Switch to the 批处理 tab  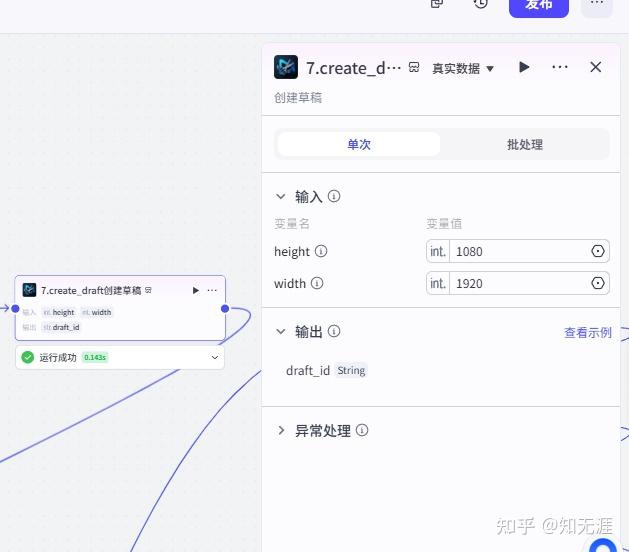(525, 144)
